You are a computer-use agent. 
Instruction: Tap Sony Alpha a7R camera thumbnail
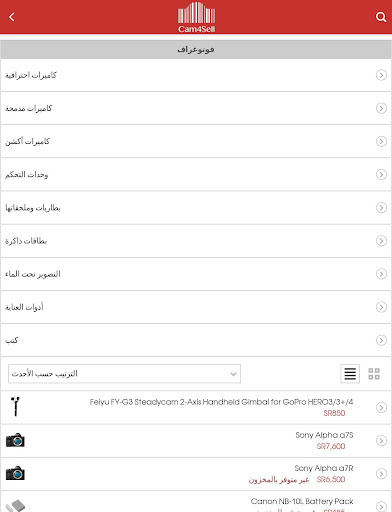coord(15,473)
